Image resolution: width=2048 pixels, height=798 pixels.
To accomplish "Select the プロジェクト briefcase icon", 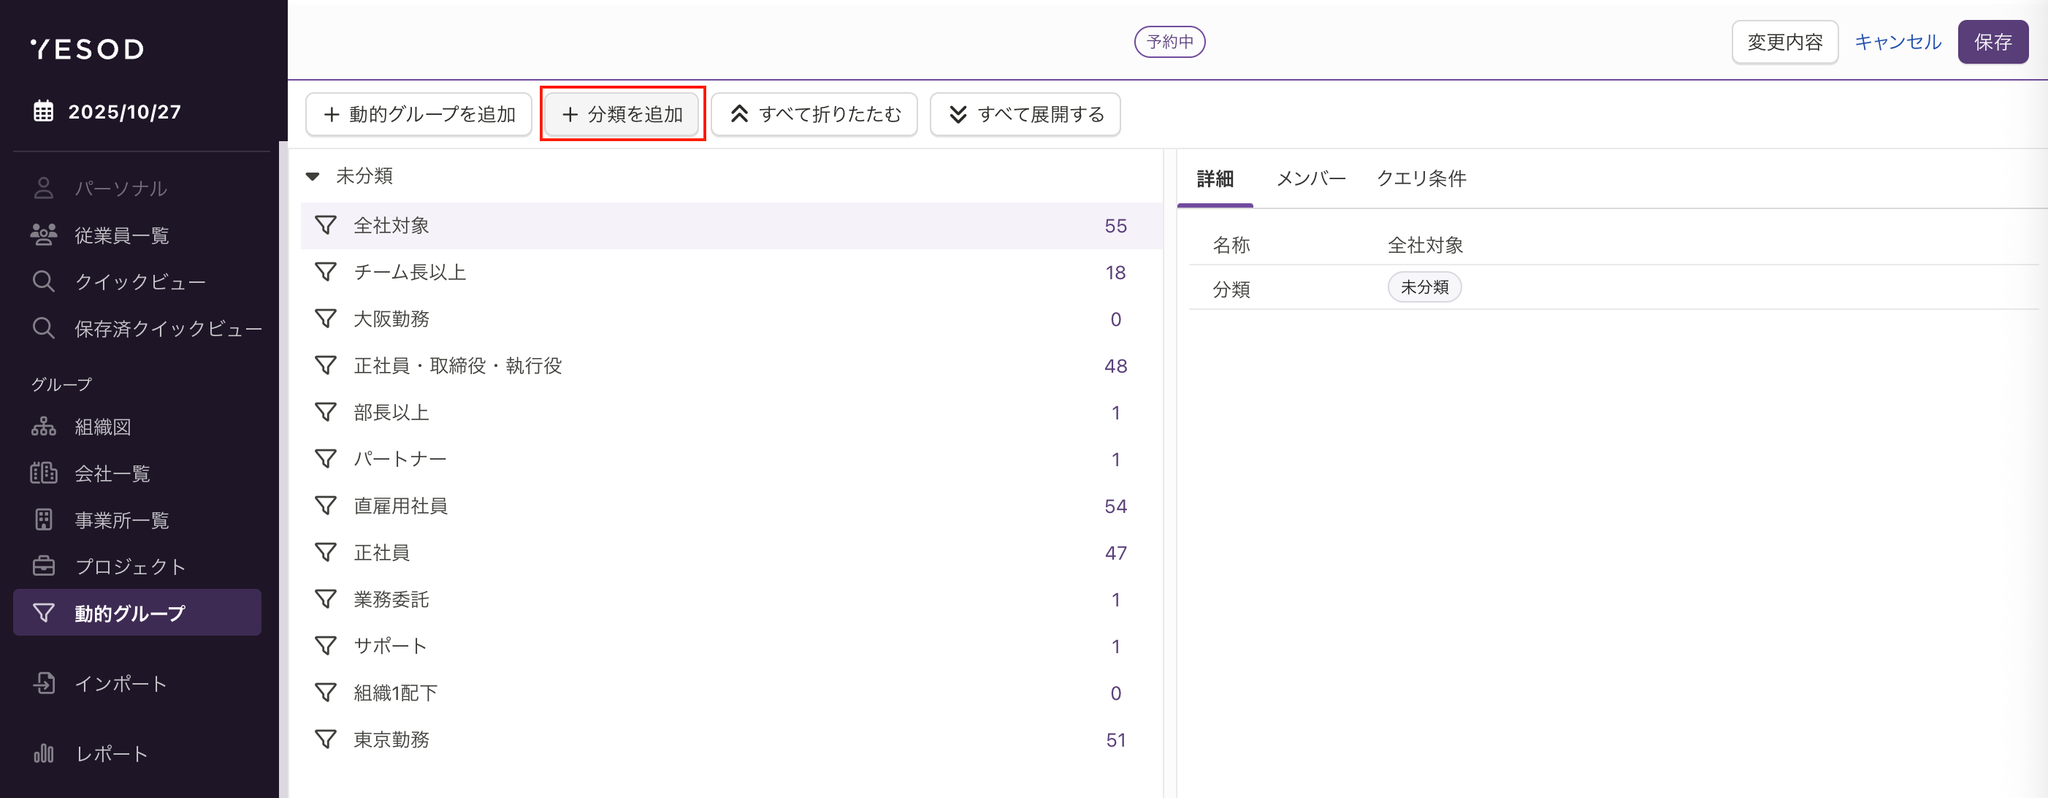I will [x=43, y=566].
